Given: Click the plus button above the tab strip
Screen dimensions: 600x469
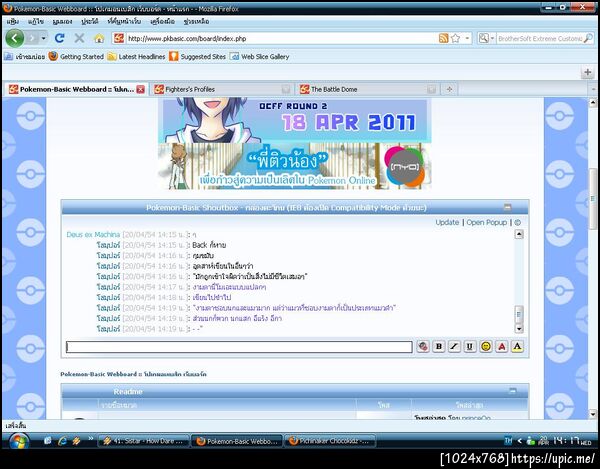Looking at the screenshot, I should 587,72.
